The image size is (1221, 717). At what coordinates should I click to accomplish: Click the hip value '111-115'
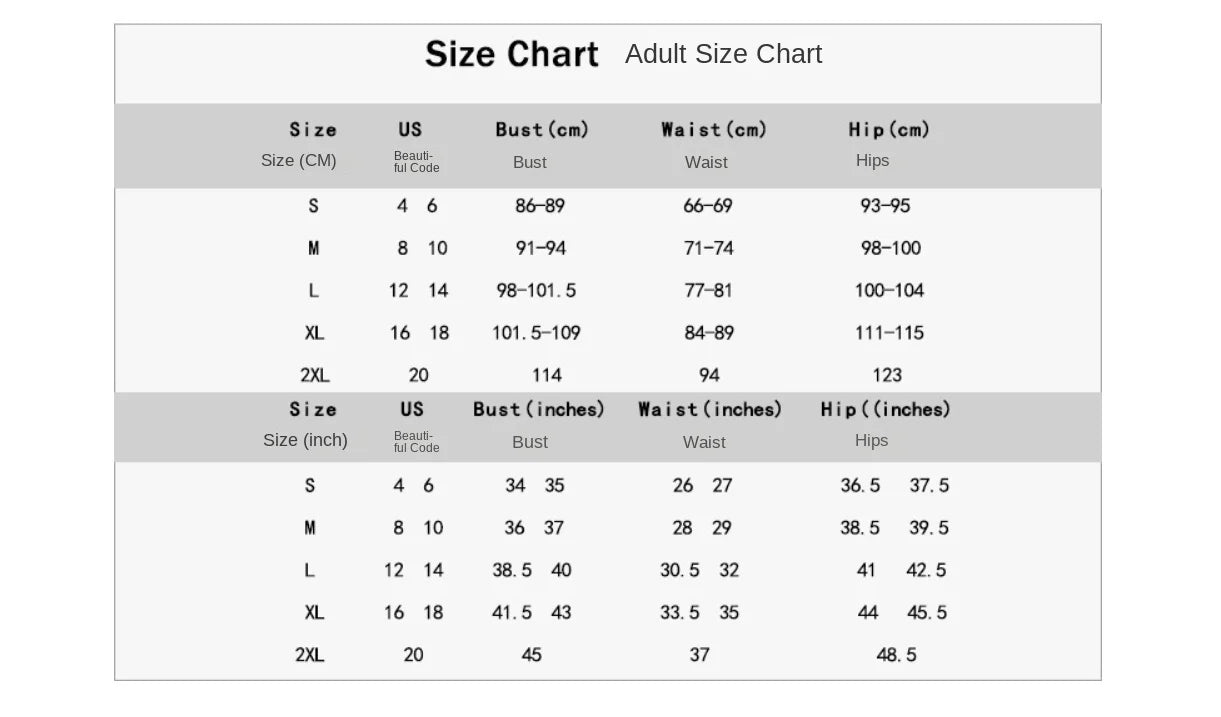889,333
